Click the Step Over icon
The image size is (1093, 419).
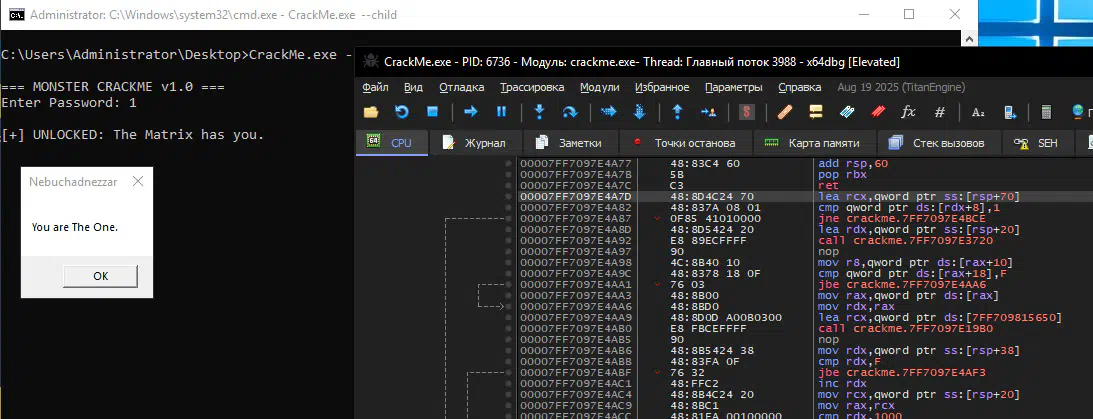(x=570, y=112)
